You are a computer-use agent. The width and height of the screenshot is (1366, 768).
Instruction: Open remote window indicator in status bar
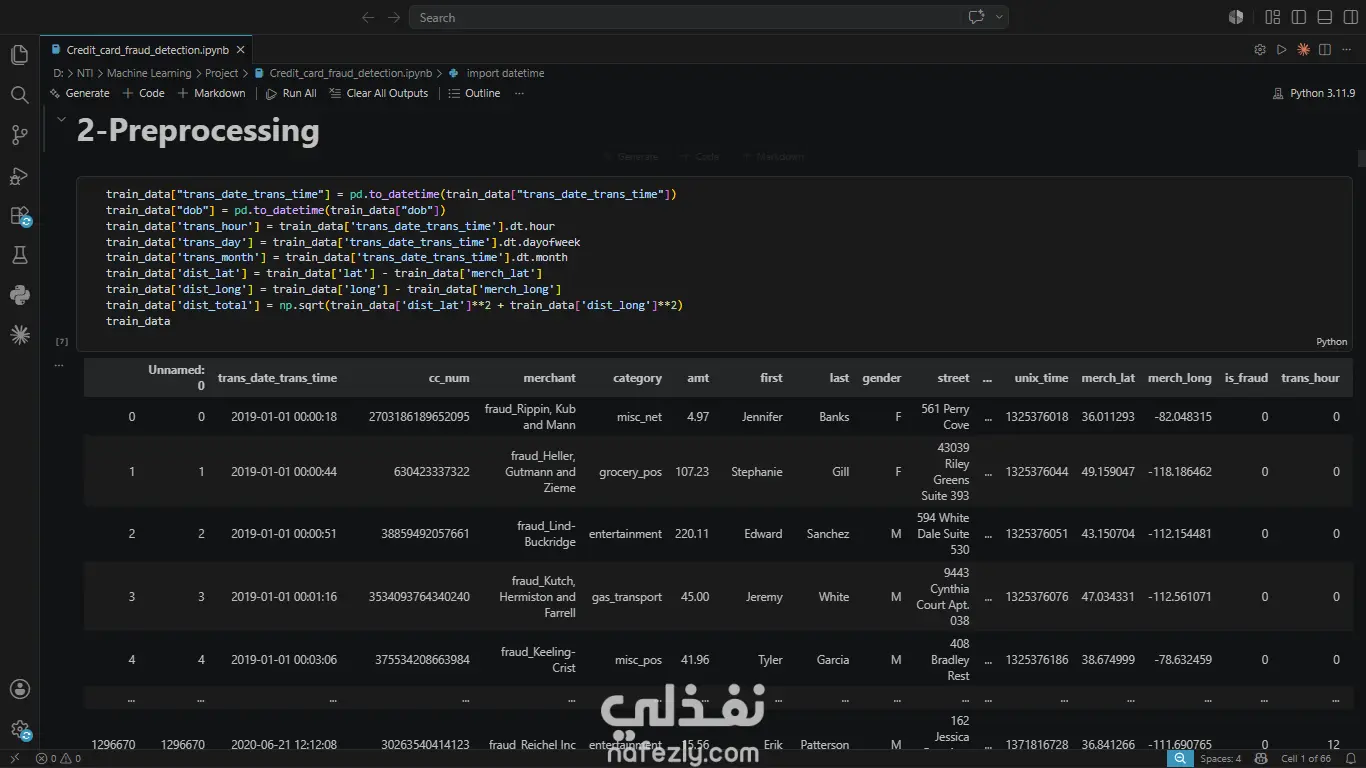pyautogui.click(x=14, y=758)
